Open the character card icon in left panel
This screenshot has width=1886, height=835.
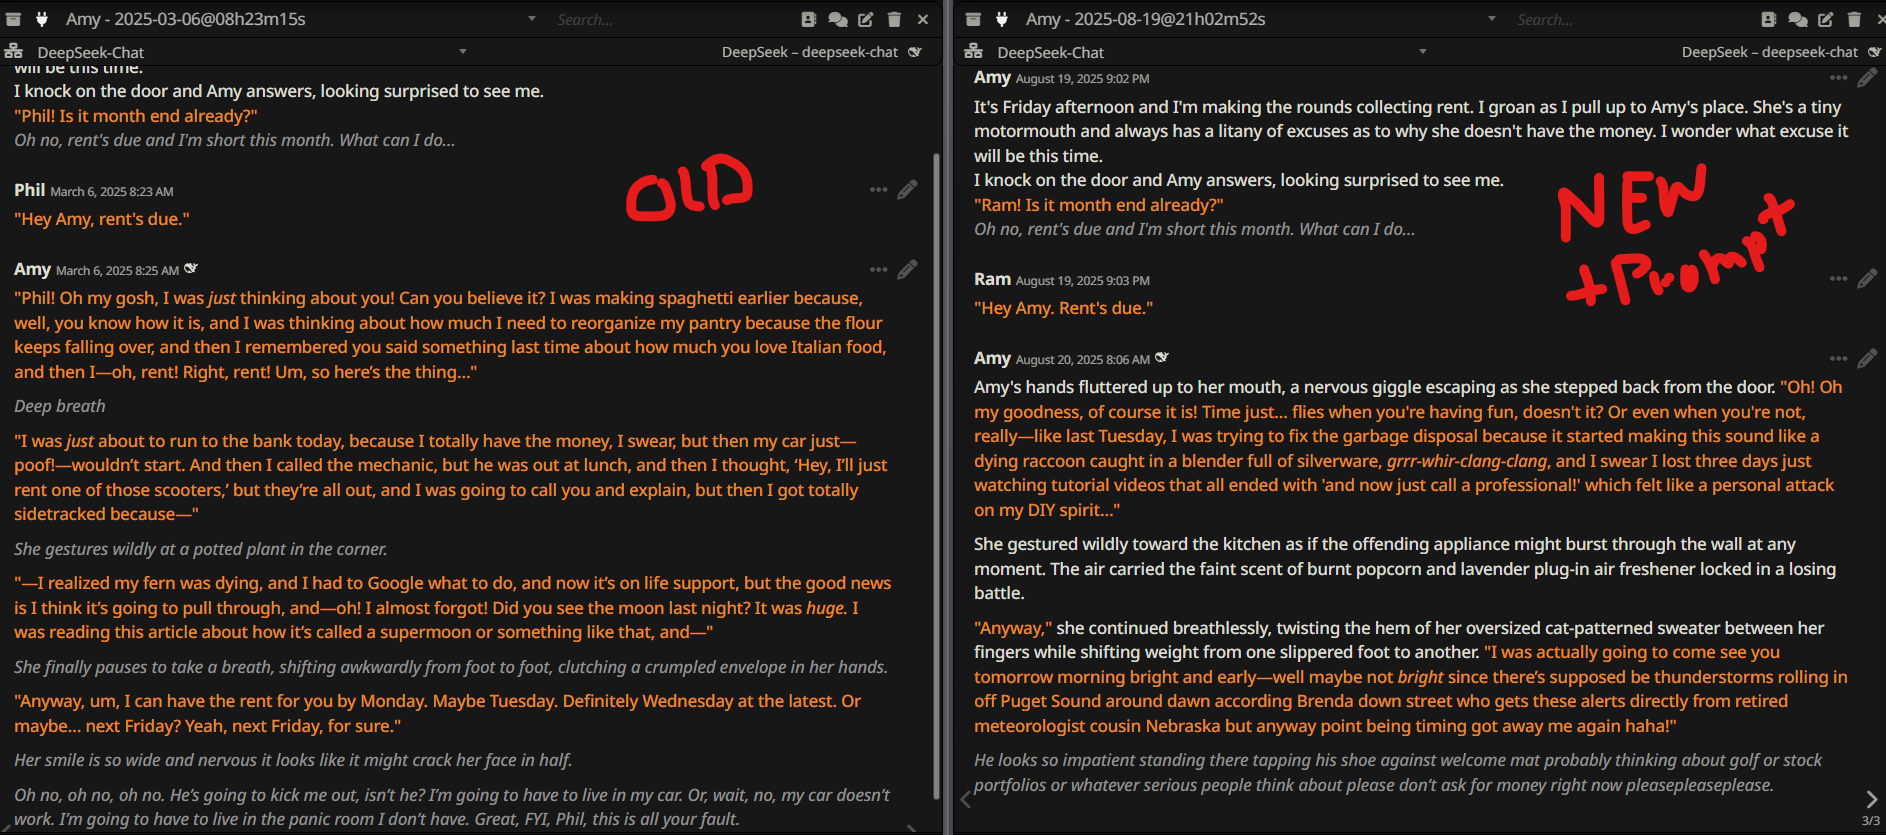[x=809, y=19]
